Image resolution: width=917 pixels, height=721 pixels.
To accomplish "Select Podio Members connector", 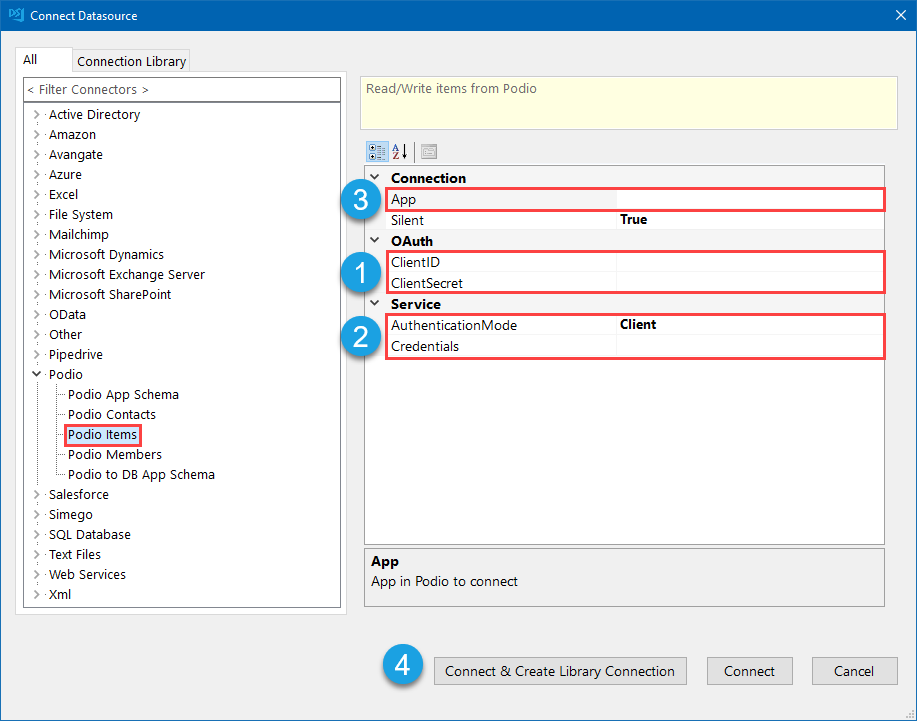I will pyautogui.click(x=115, y=454).
